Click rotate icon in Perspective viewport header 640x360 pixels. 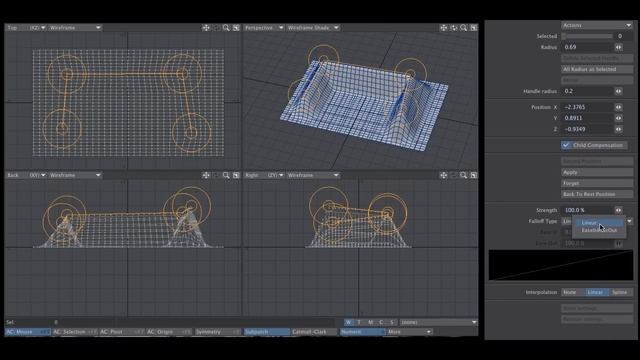[x=454, y=28]
